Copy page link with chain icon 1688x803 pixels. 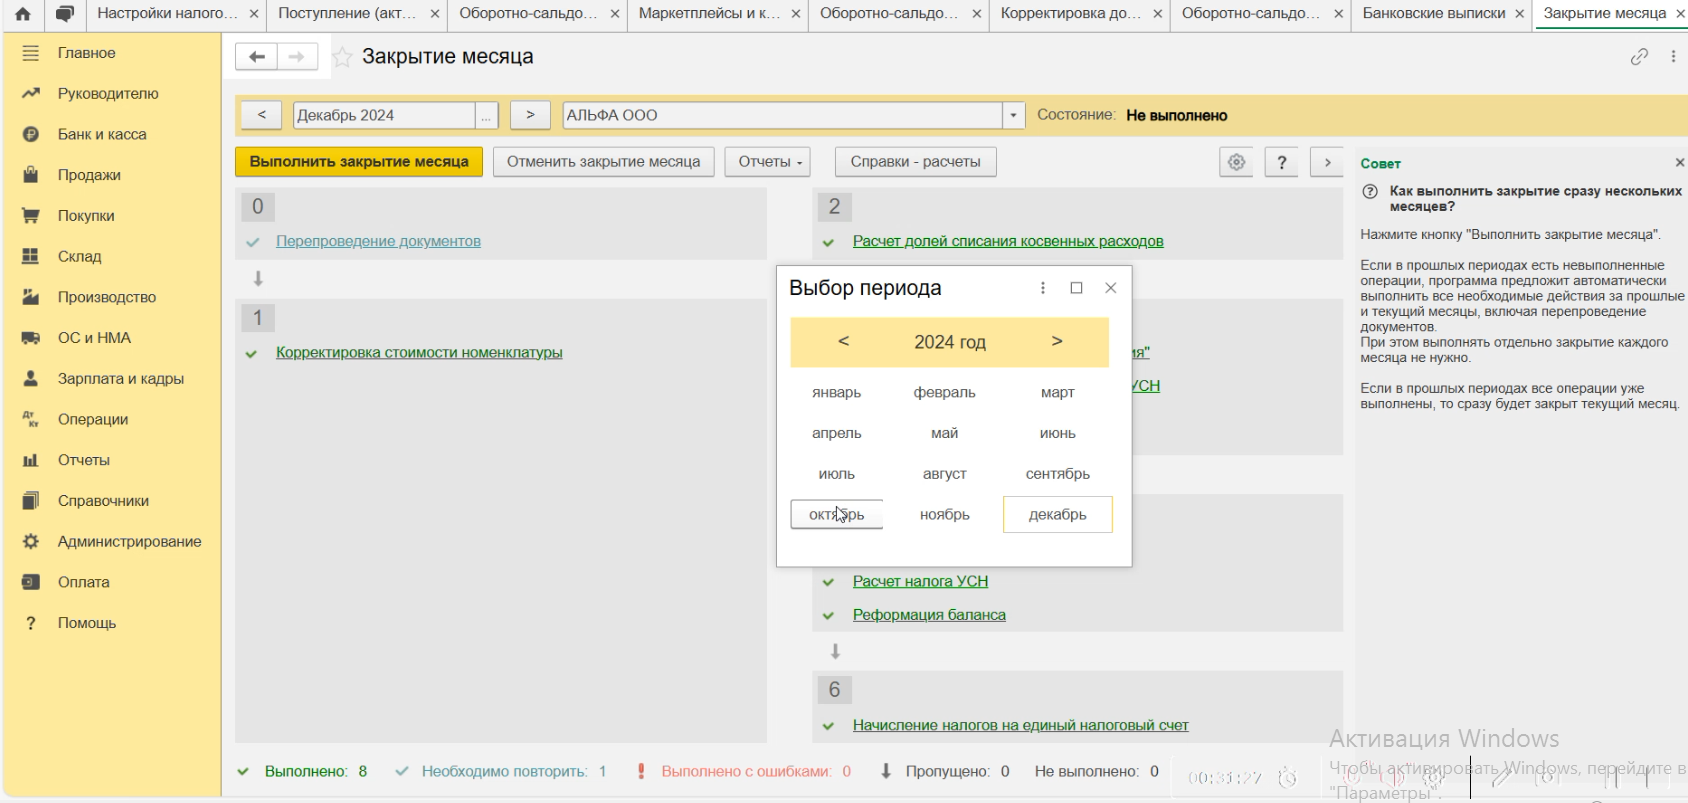1639,57
